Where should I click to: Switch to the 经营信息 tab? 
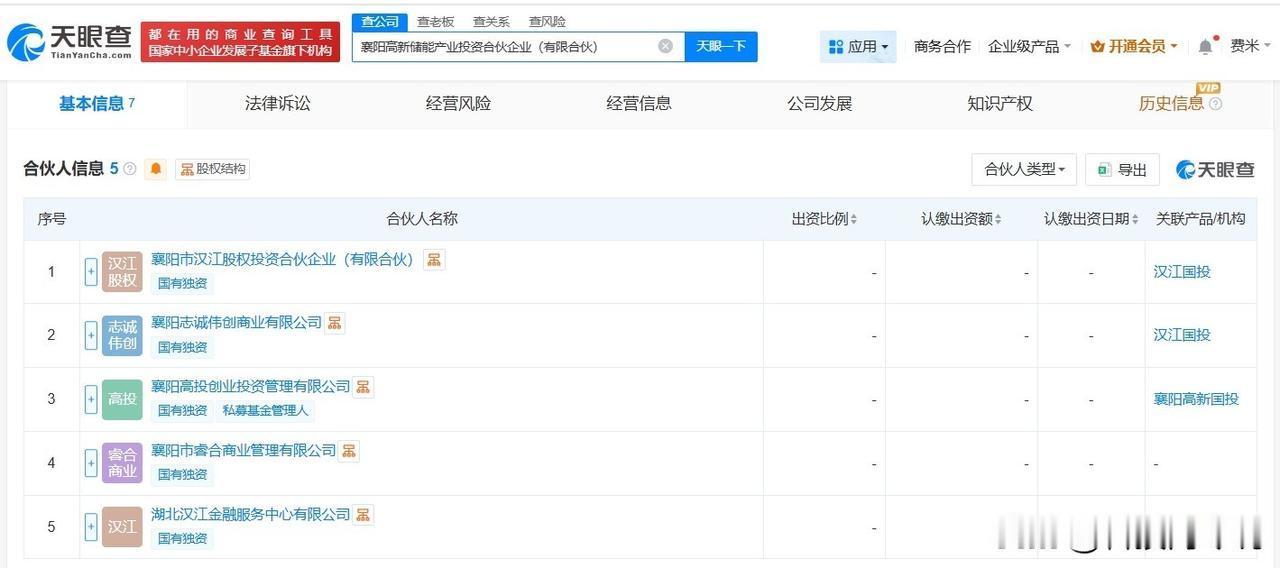tap(639, 103)
